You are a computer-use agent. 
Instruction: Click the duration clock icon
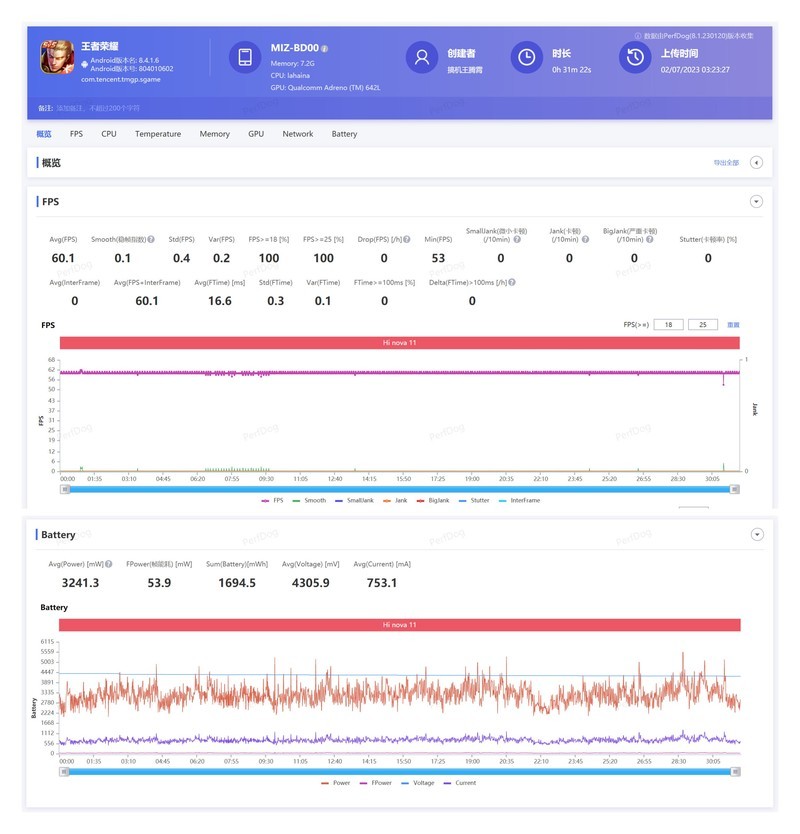[527, 57]
